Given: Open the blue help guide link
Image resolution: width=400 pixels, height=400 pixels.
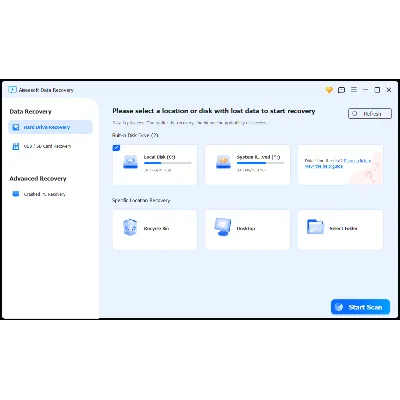Looking at the screenshot, I should [x=337, y=163].
